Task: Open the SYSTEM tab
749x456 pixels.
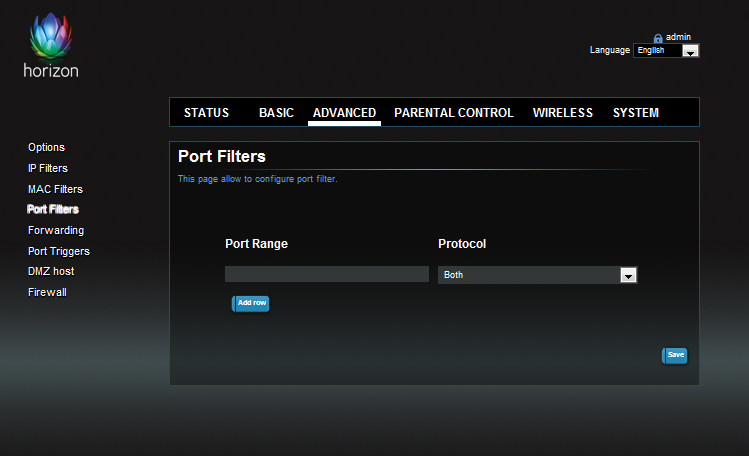Action: [x=636, y=113]
